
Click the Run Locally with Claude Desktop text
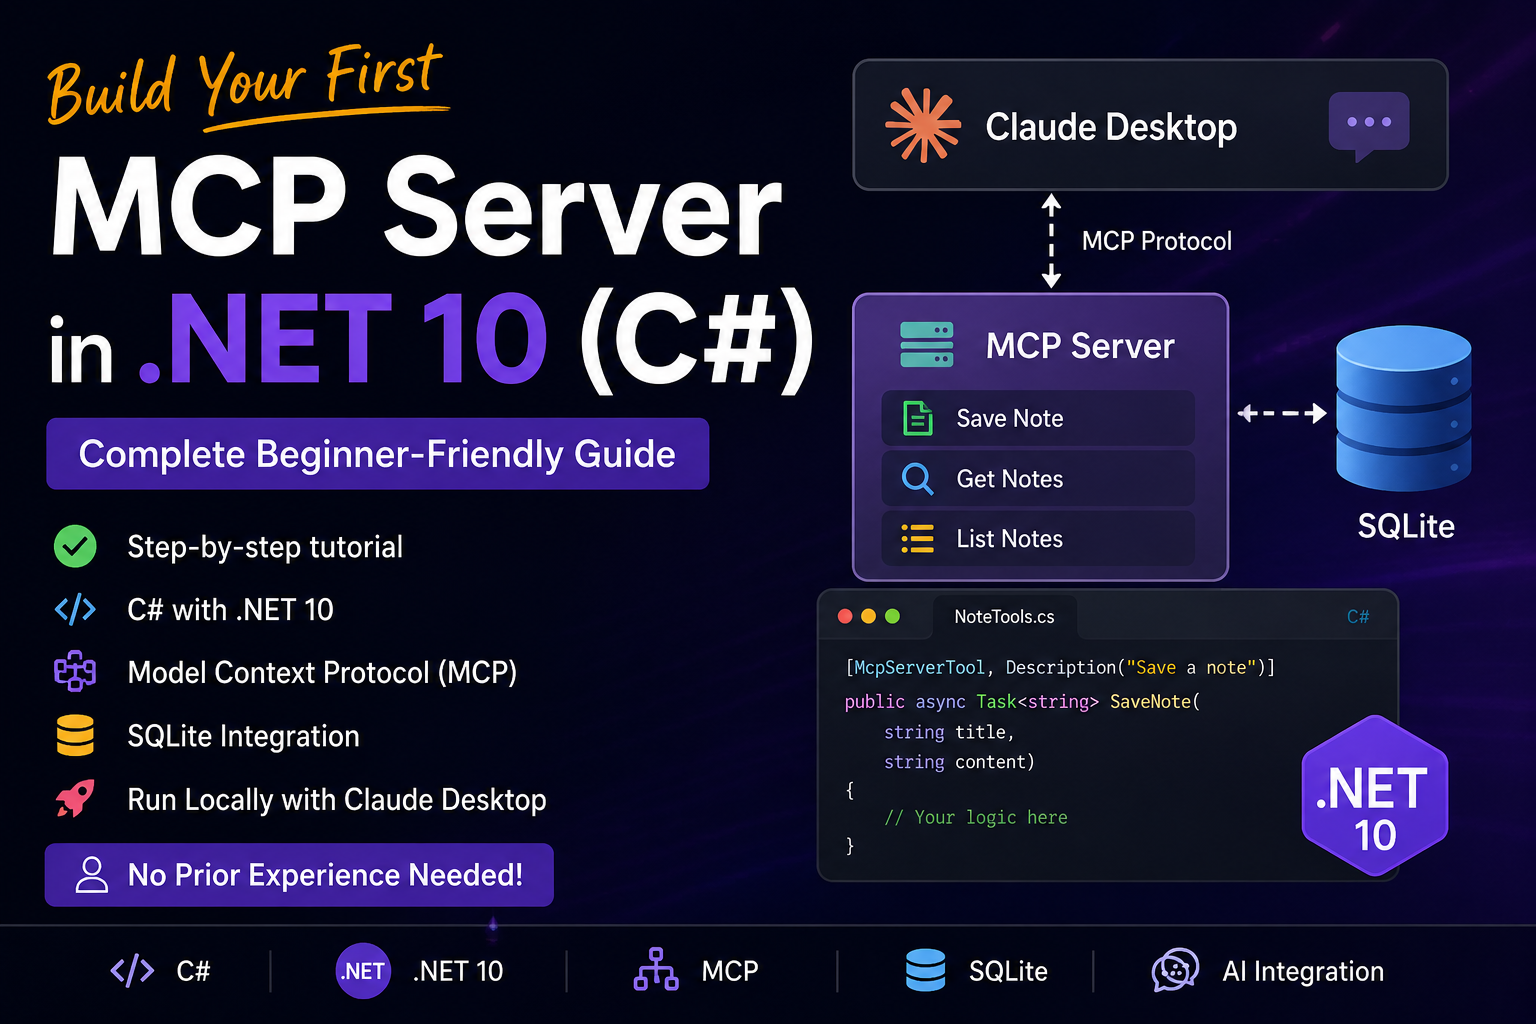pyautogui.click(x=337, y=800)
